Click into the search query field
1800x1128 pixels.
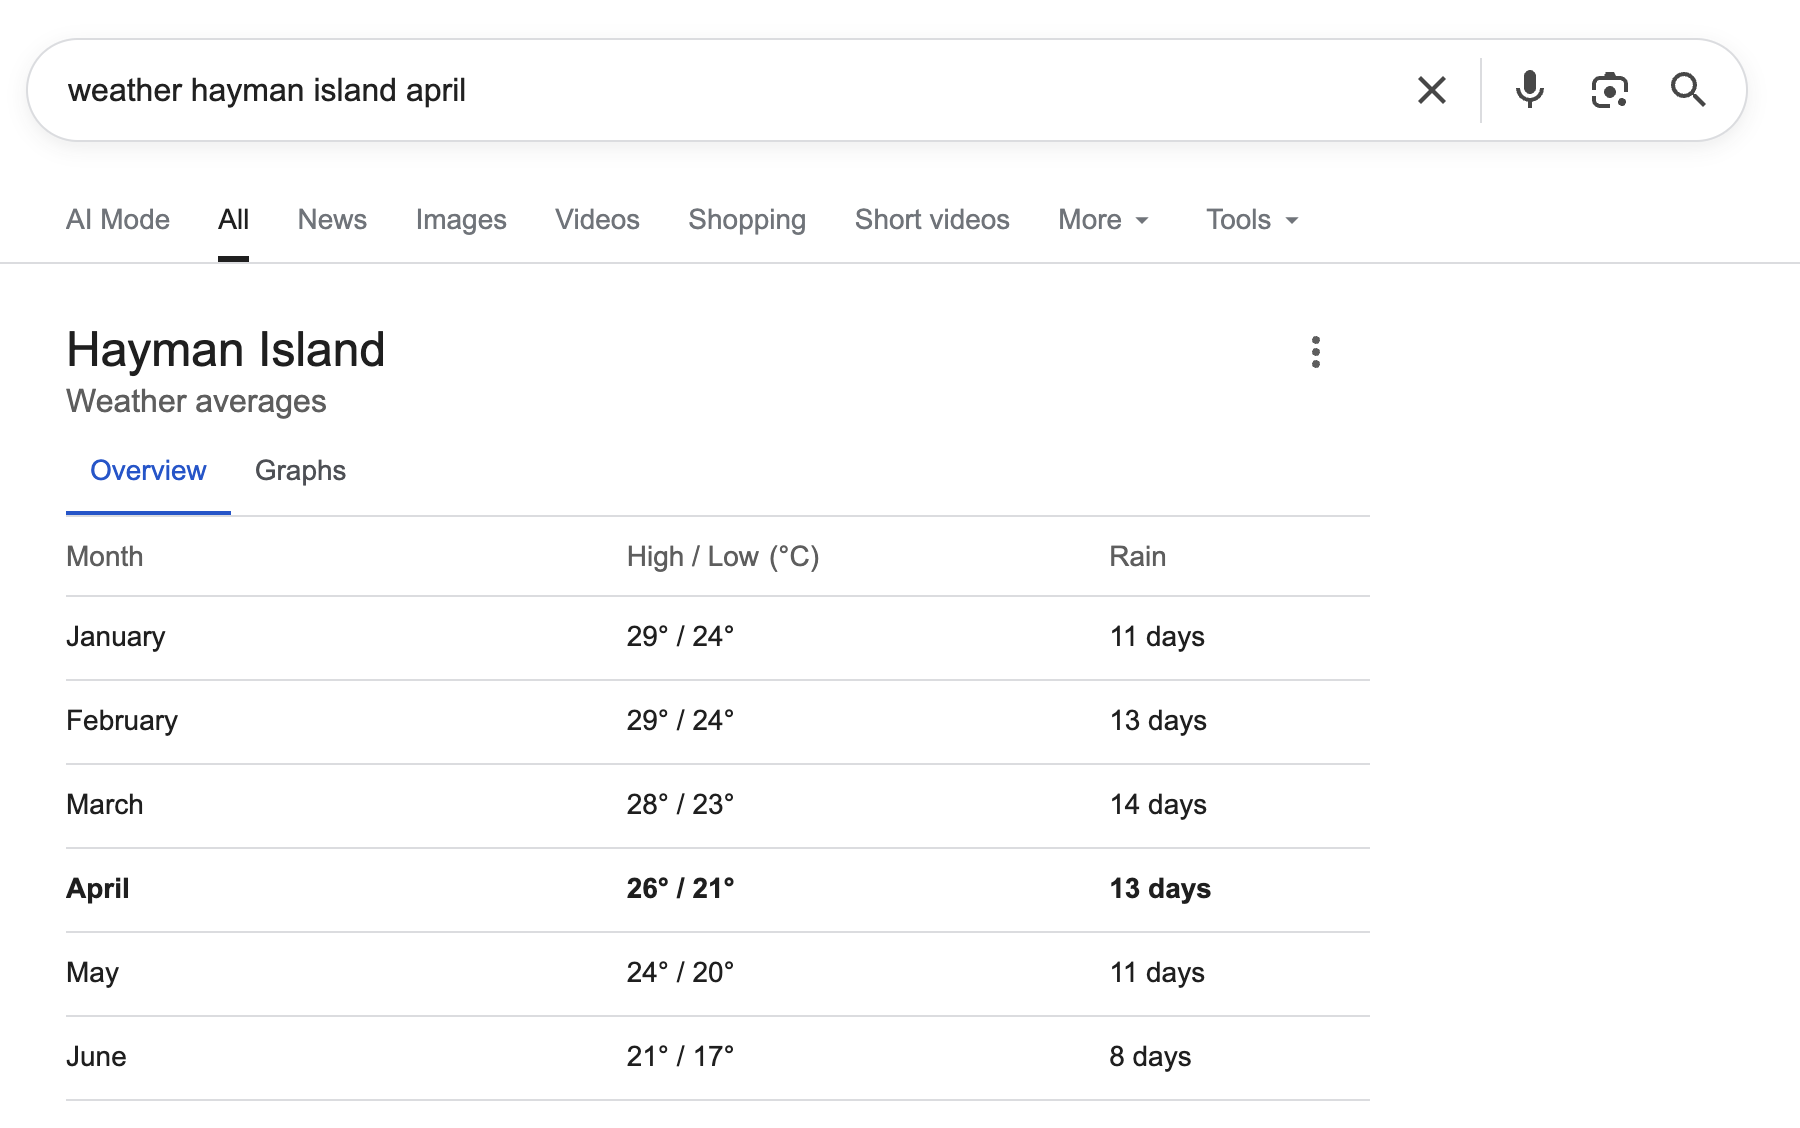coord(700,90)
